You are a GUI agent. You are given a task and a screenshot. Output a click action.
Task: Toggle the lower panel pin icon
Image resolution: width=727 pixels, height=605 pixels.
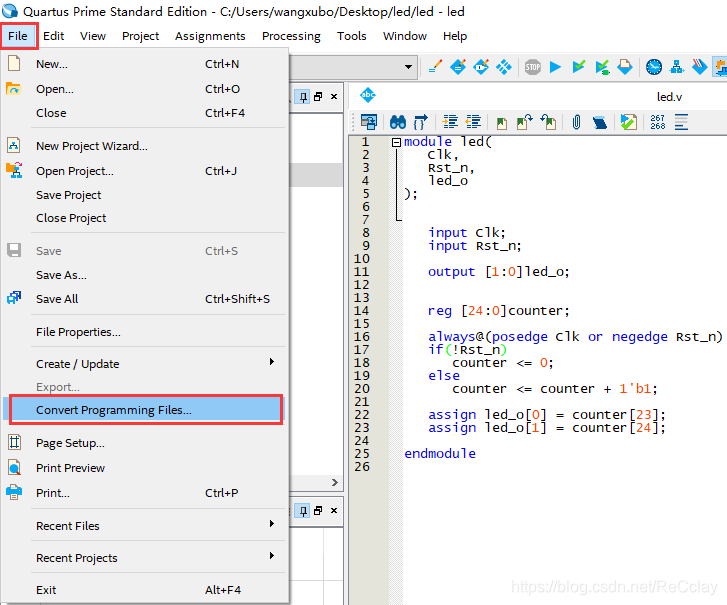pos(303,511)
